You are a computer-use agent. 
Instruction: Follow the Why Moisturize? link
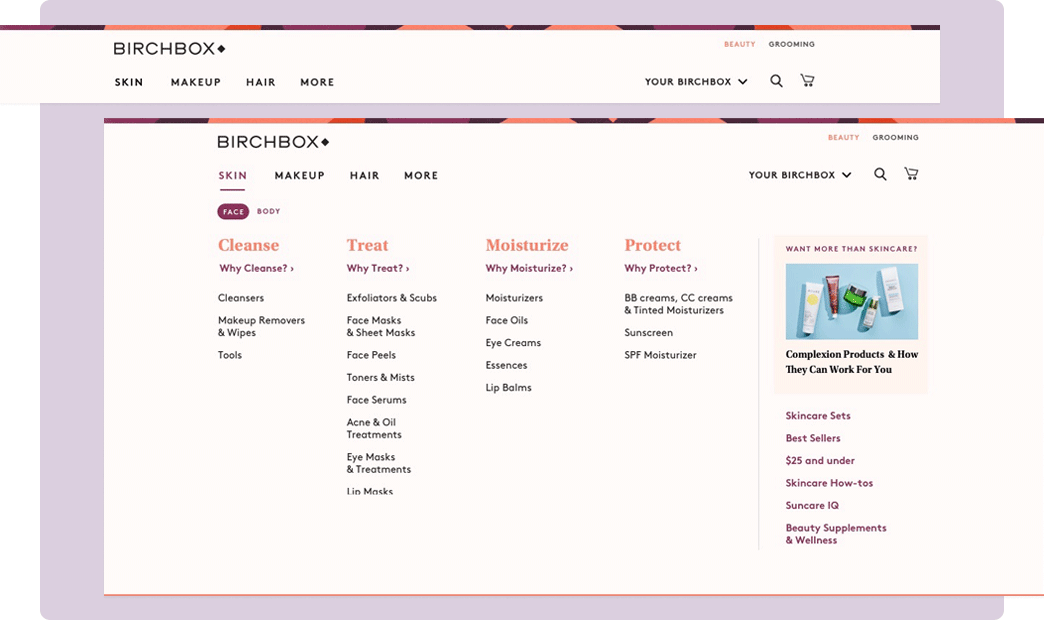coord(529,268)
